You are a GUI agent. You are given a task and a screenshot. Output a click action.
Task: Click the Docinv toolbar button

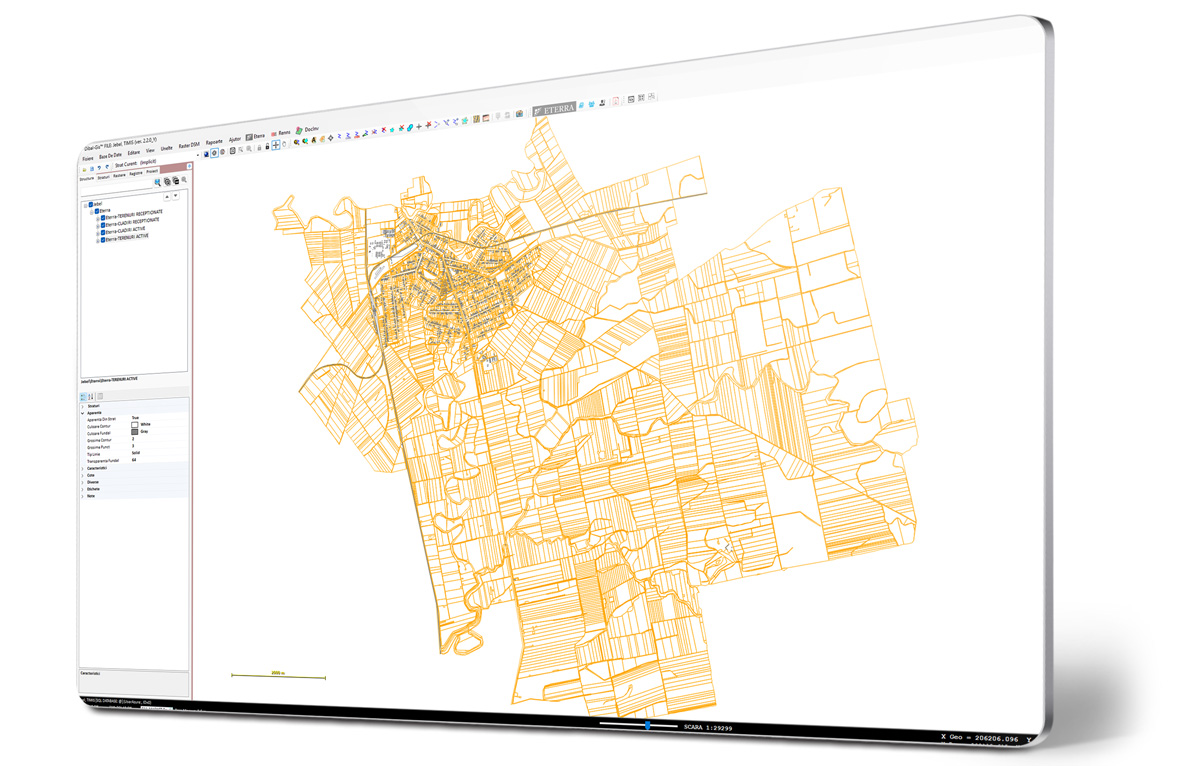tap(306, 128)
